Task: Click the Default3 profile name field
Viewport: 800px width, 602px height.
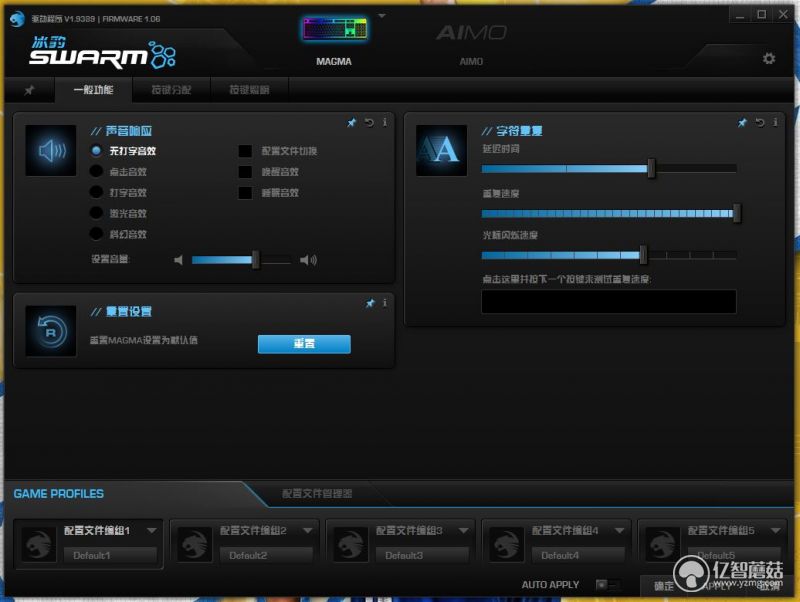Action: (422, 555)
